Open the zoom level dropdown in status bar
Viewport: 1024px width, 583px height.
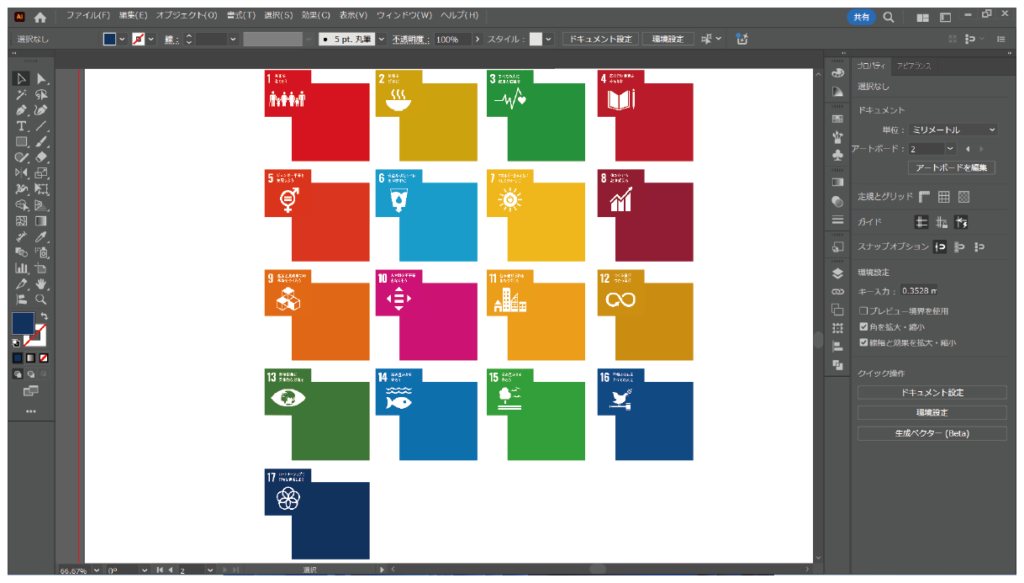pyautogui.click(x=97, y=570)
